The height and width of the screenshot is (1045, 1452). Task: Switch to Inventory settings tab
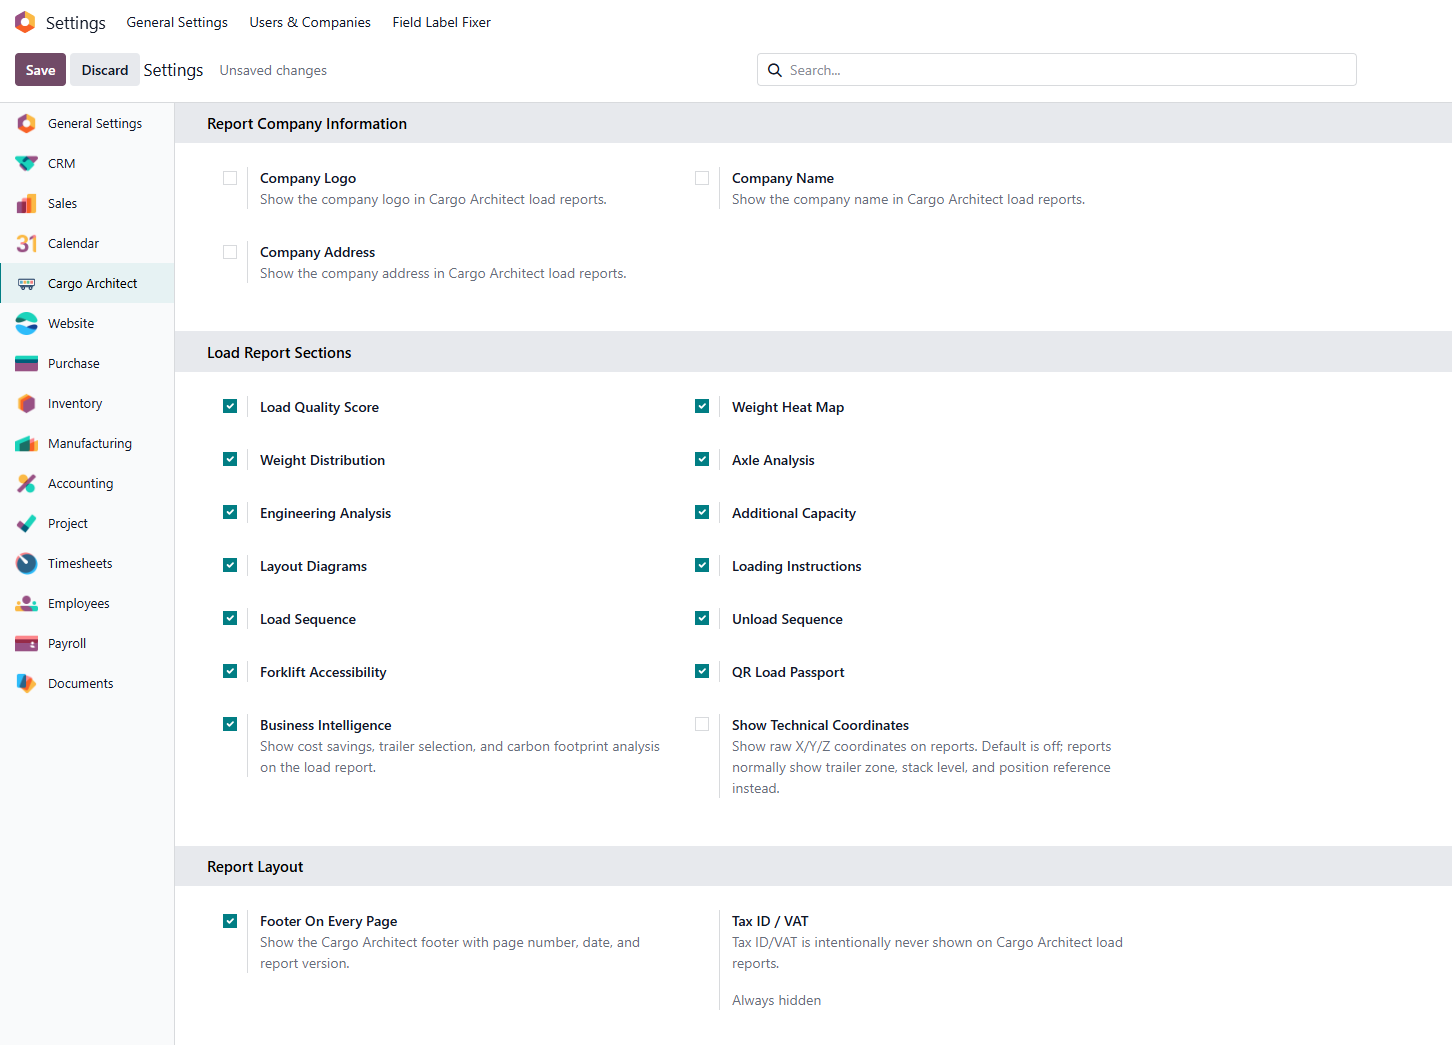pyautogui.click(x=87, y=403)
